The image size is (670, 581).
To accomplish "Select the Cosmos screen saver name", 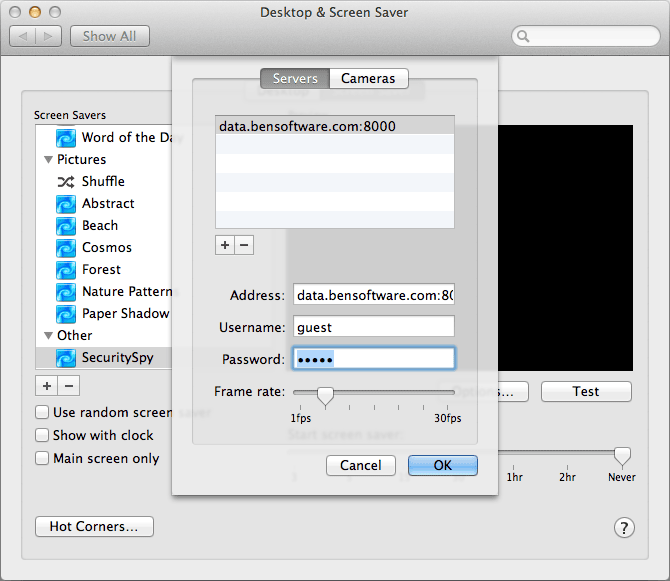I will pos(107,248).
